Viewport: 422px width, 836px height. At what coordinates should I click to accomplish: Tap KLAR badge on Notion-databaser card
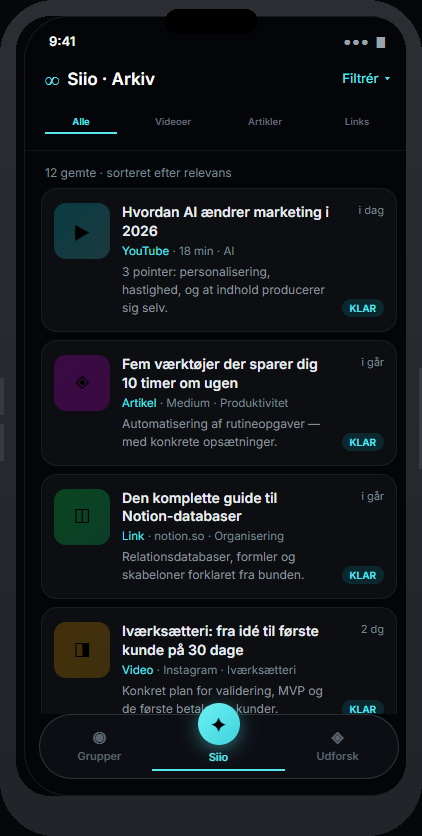tap(363, 575)
